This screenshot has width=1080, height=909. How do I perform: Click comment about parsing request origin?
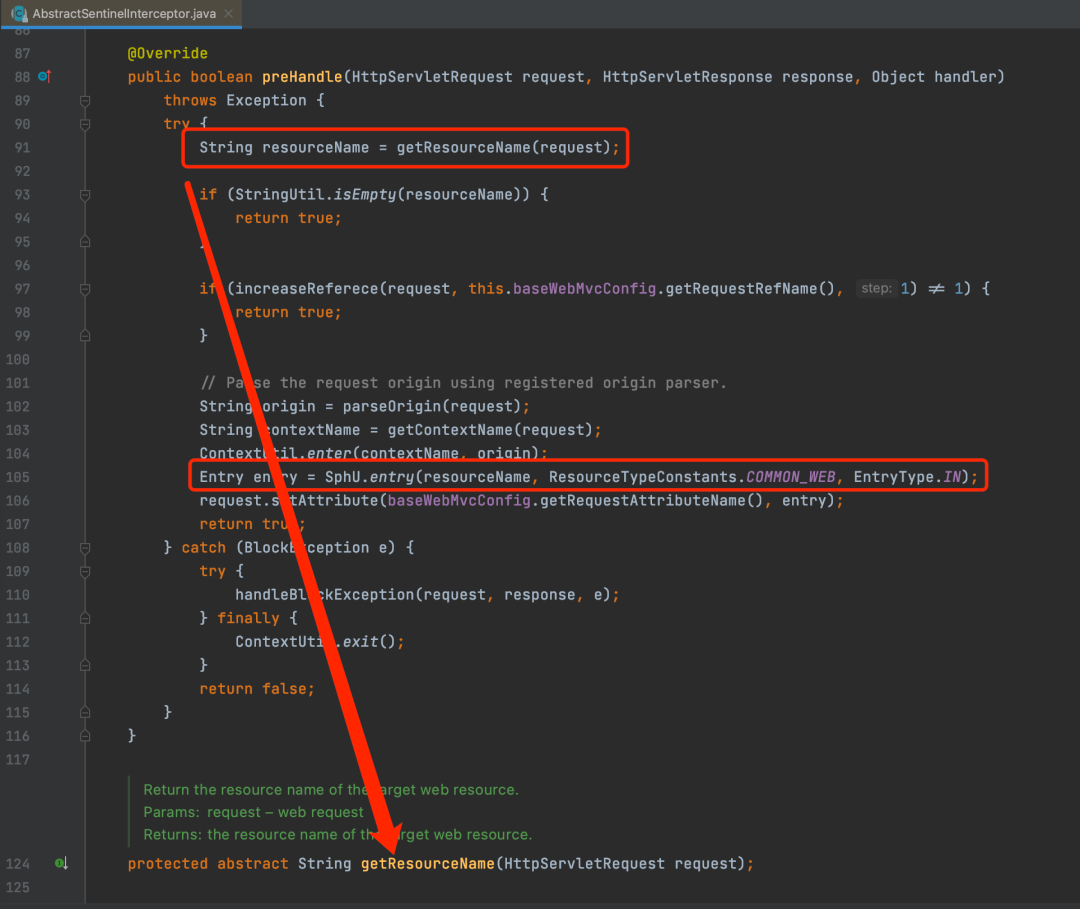pyautogui.click(x=464, y=383)
